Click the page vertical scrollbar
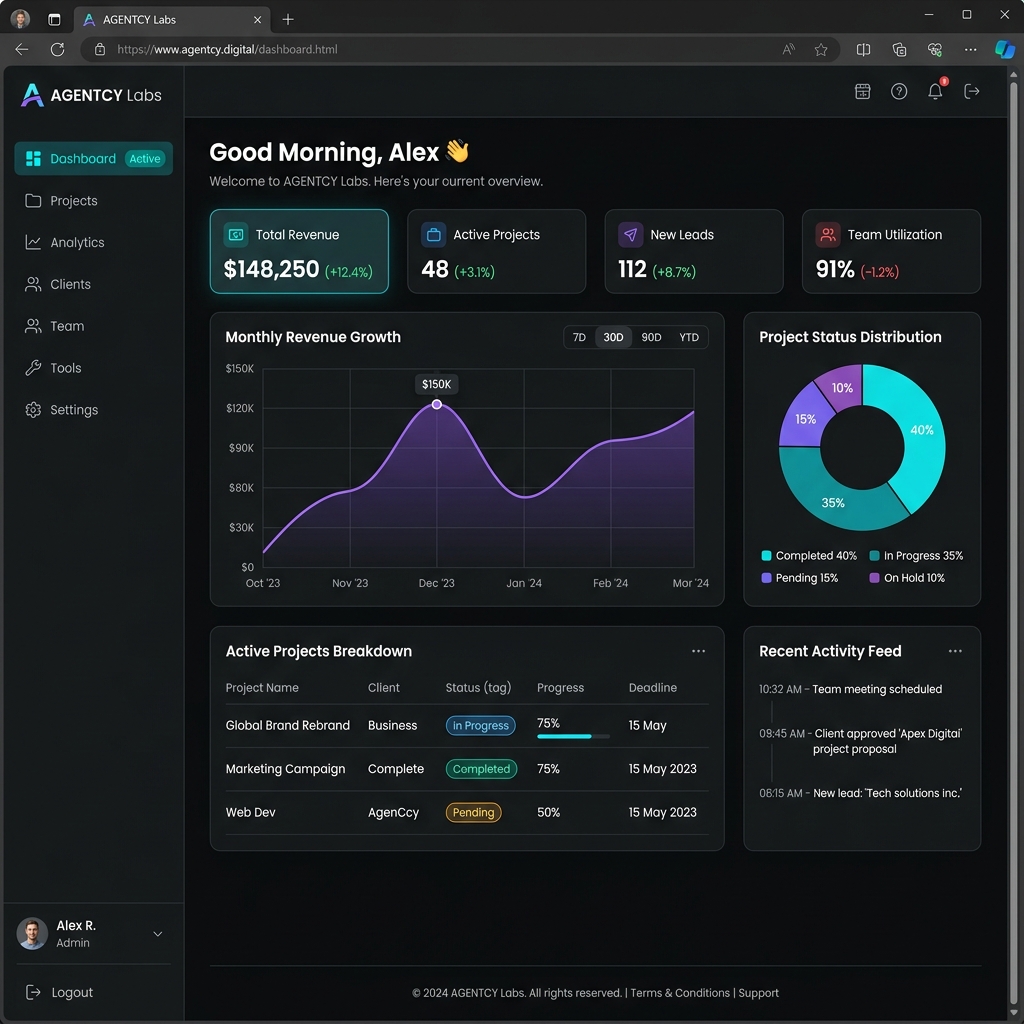The height and width of the screenshot is (1024, 1024). tap(1013, 542)
